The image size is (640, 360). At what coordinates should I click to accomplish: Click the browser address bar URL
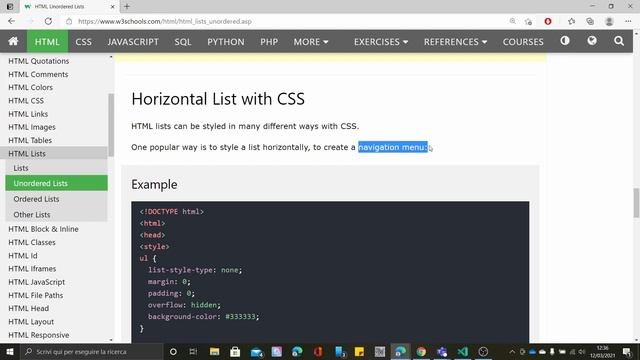164,21
